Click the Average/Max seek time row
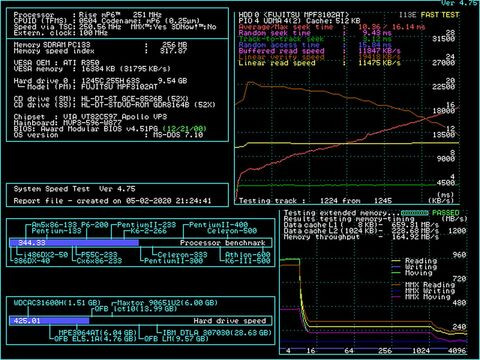 coord(332,27)
